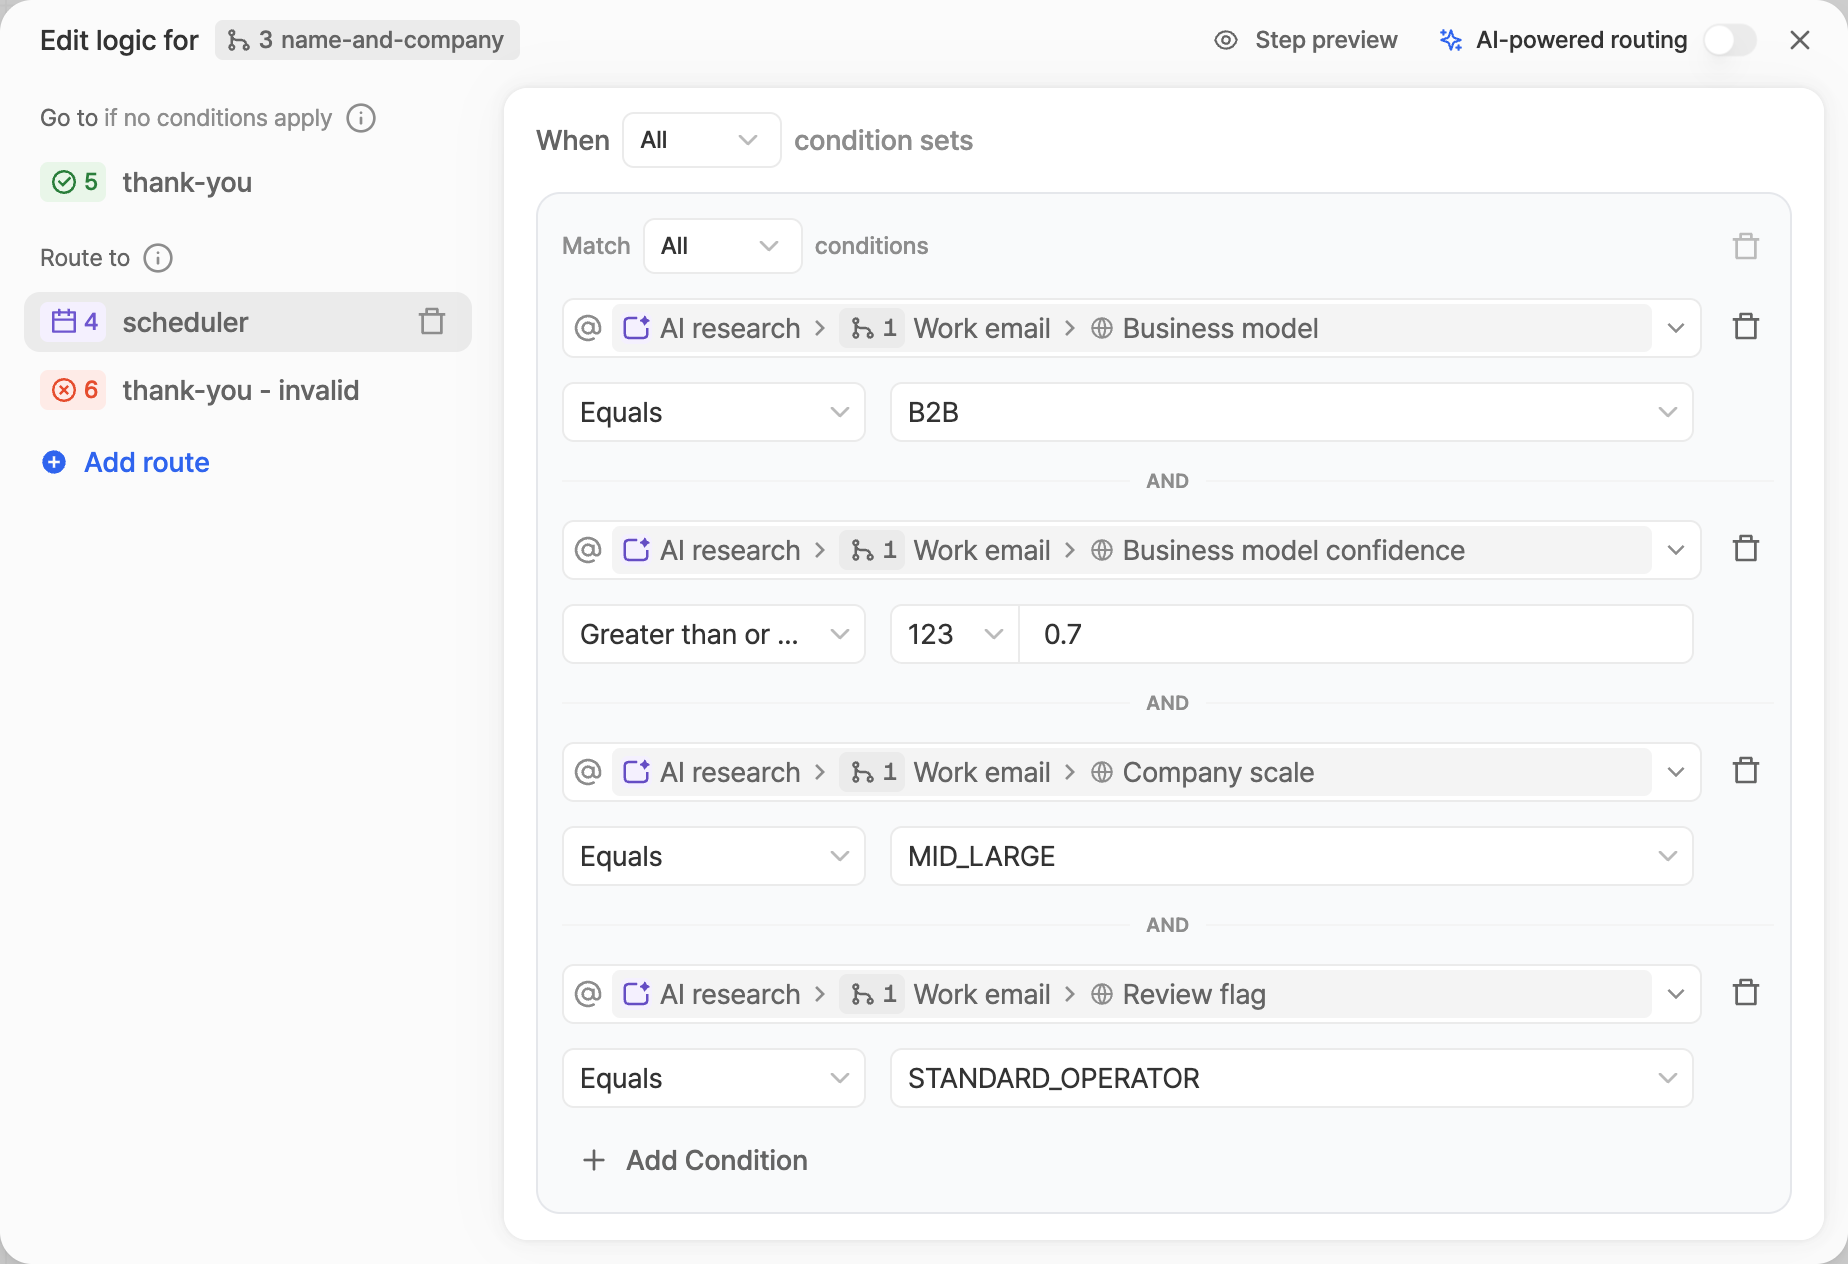
Task: Expand the Business model confidence field chevron
Action: coord(1676,550)
